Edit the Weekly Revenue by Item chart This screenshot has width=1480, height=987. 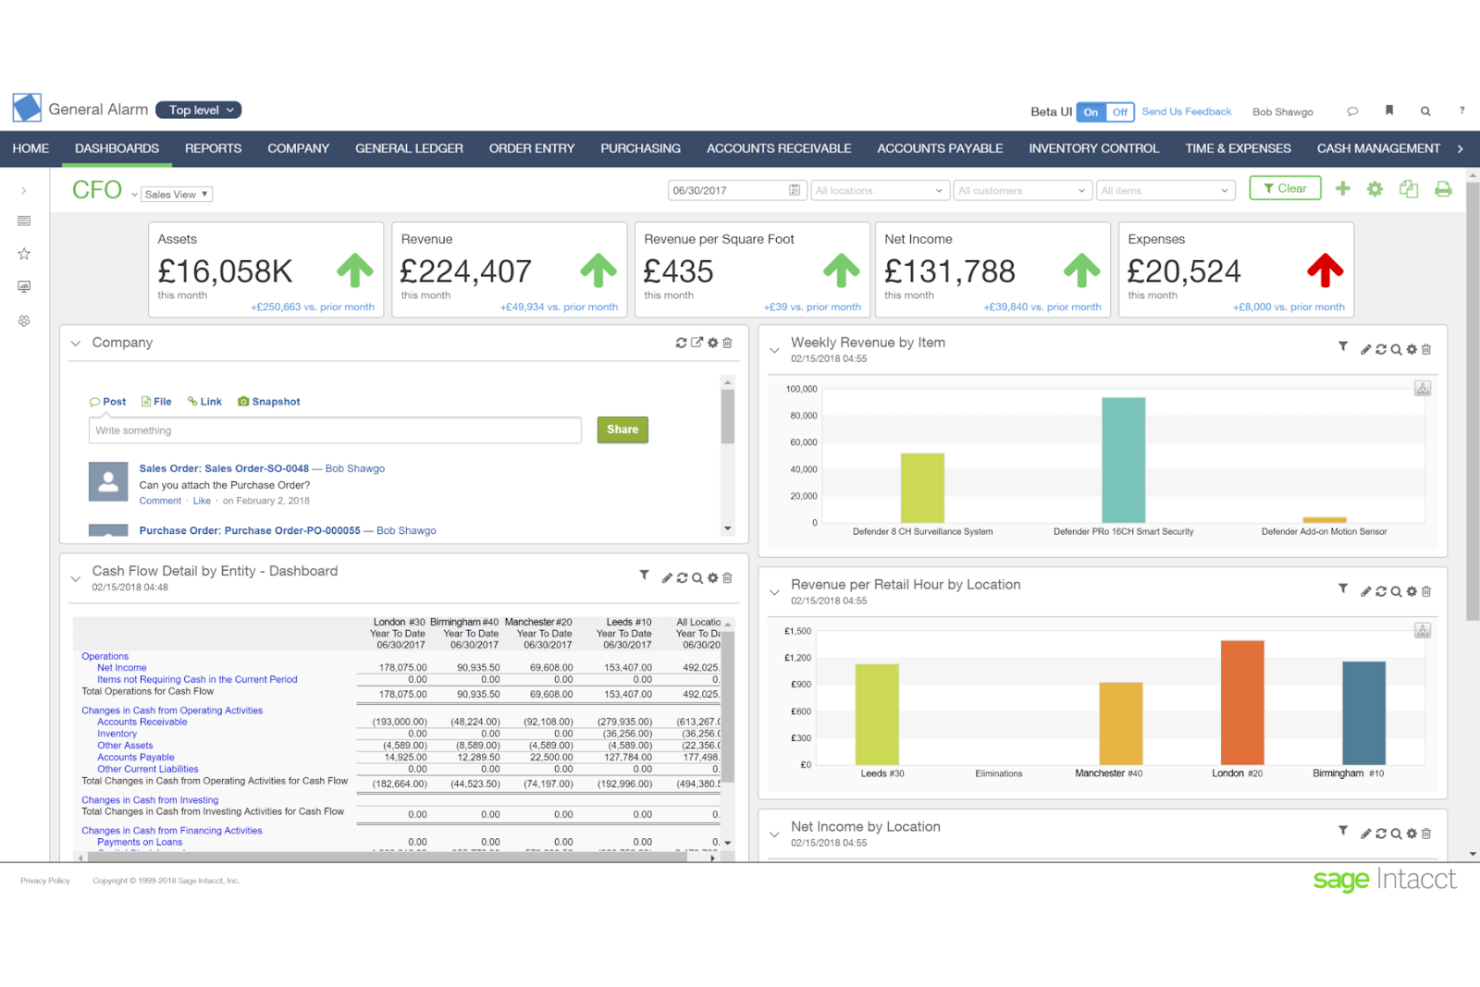coord(1366,349)
